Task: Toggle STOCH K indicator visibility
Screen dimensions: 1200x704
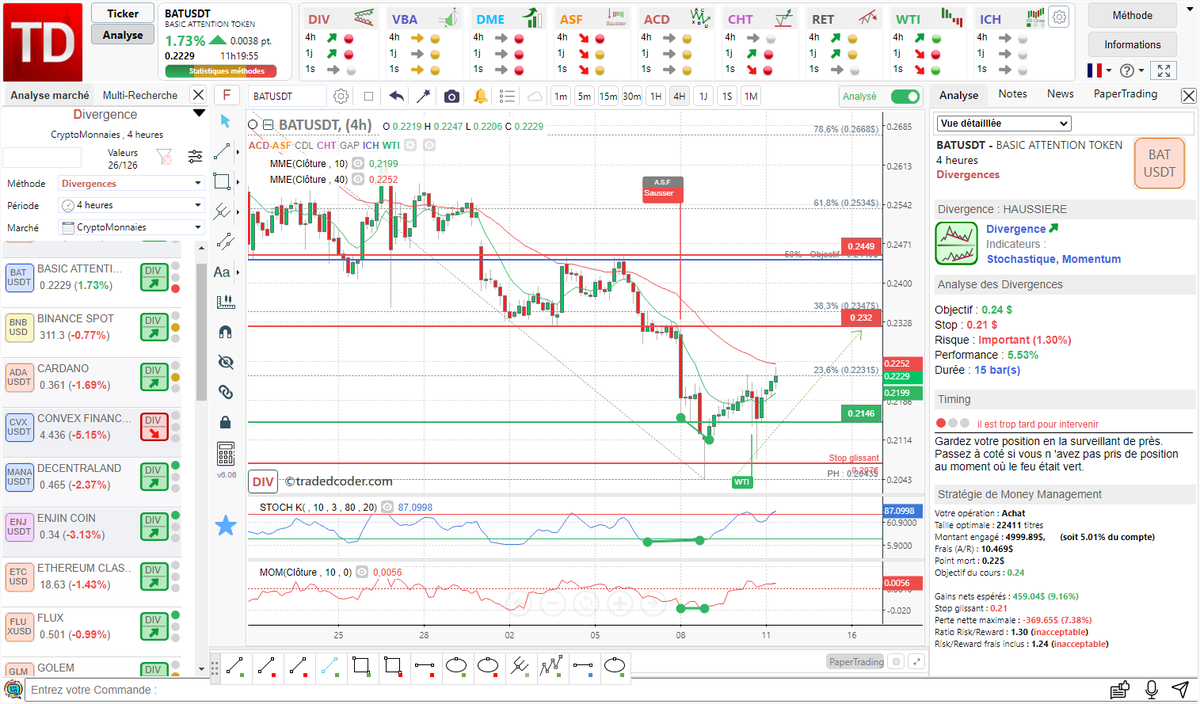Action: click(388, 508)
